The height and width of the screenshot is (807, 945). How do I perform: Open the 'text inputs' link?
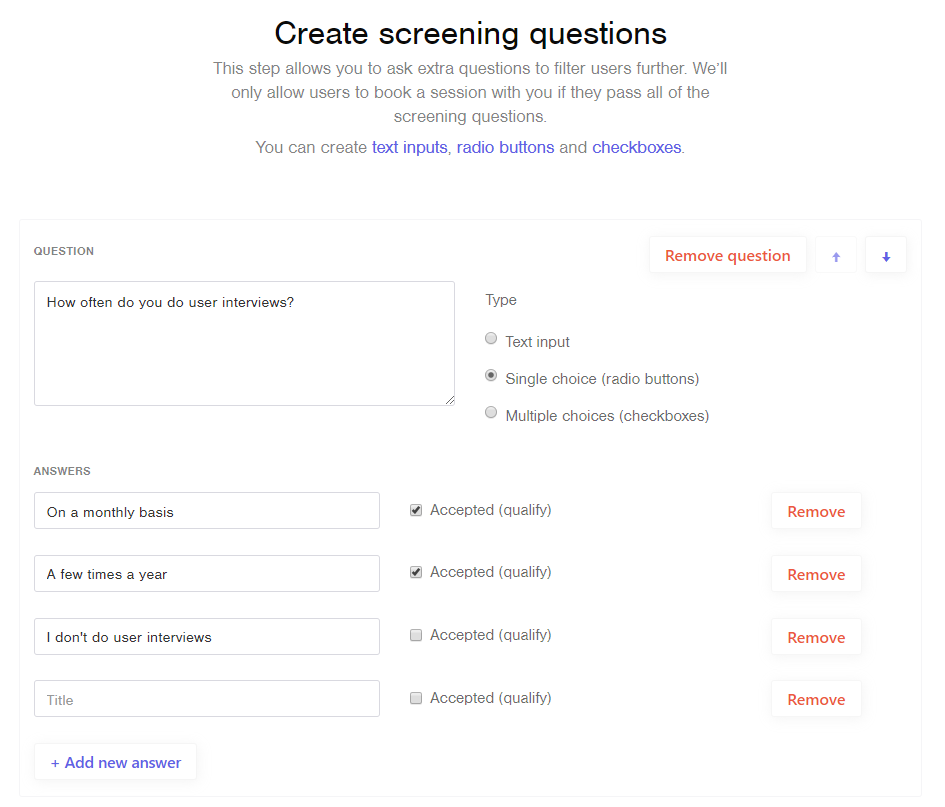[x=409, y=148]
